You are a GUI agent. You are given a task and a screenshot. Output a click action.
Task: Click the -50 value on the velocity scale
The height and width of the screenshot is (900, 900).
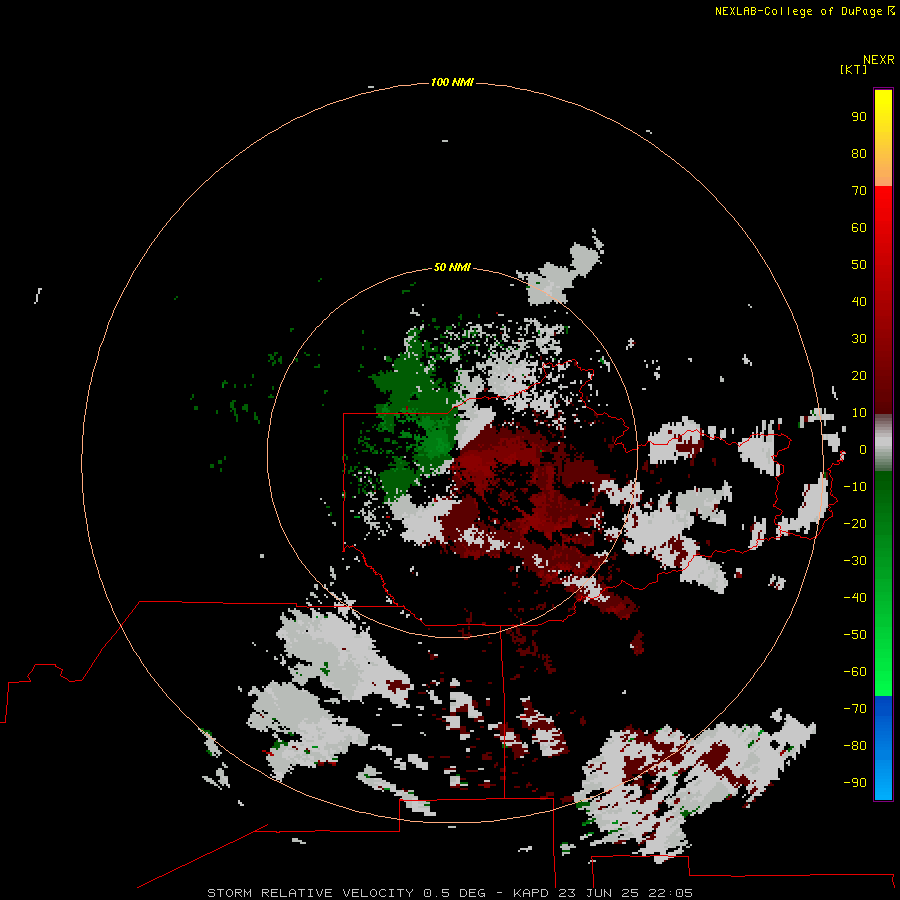tap(855, 635)
